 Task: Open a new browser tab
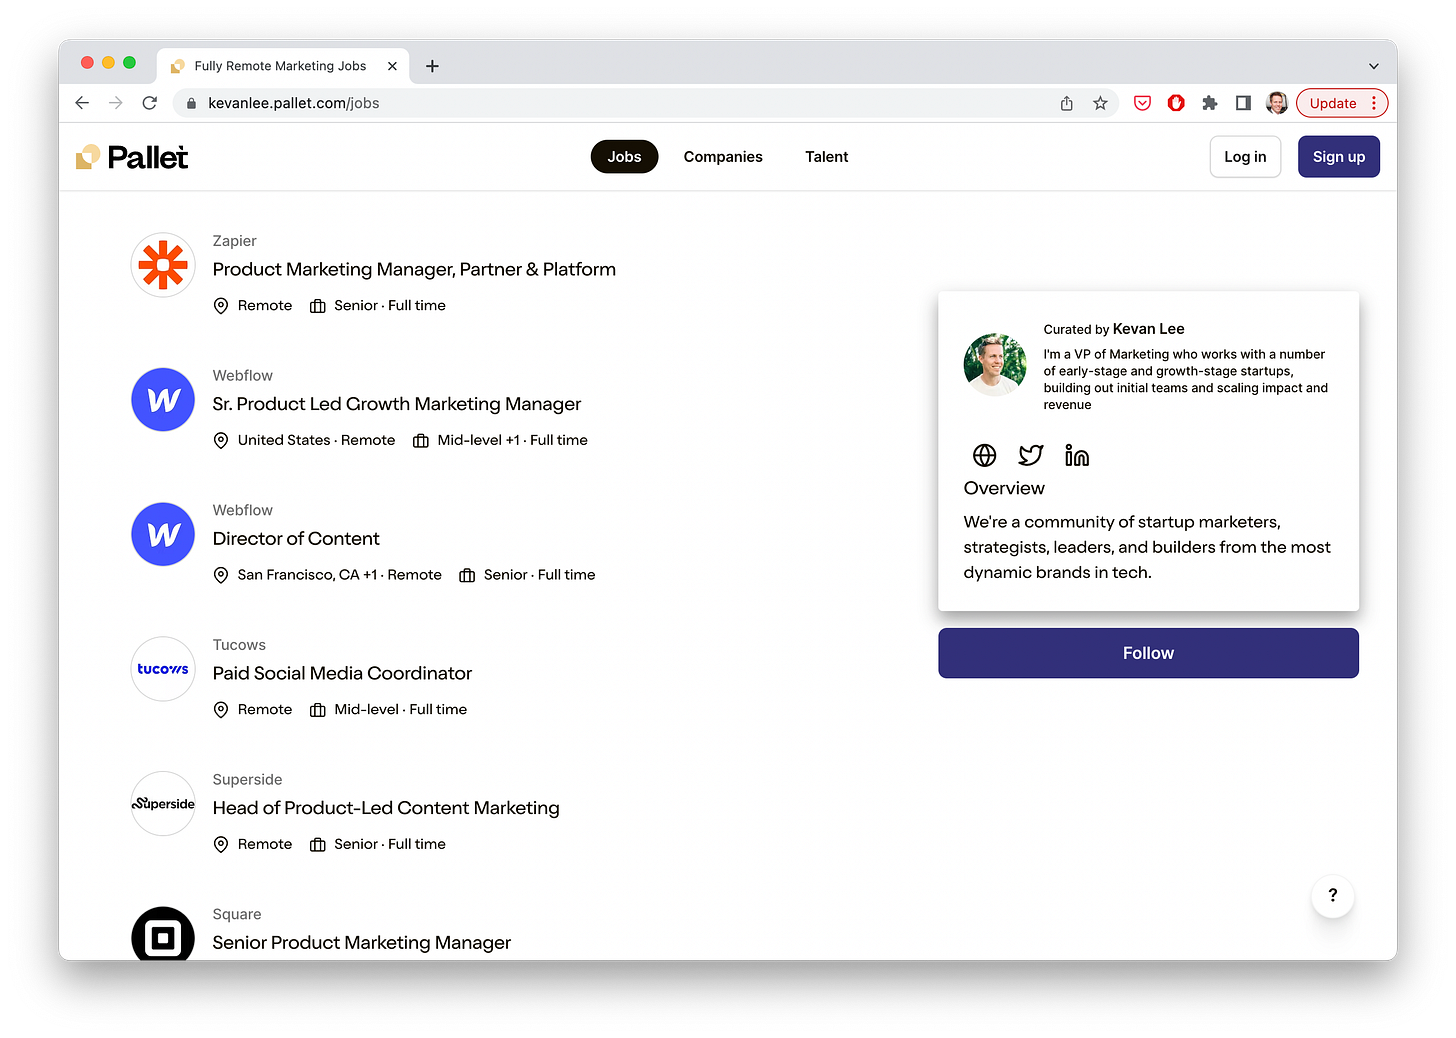[432, 66]
